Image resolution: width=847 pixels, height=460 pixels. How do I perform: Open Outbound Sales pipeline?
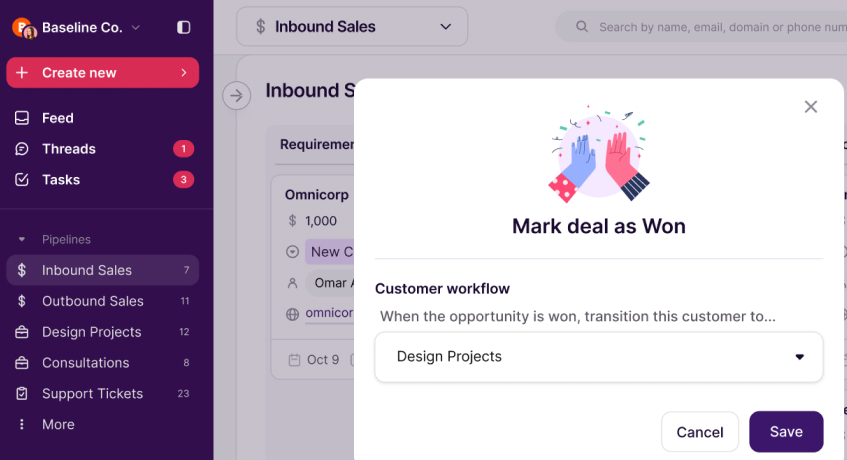93,301
